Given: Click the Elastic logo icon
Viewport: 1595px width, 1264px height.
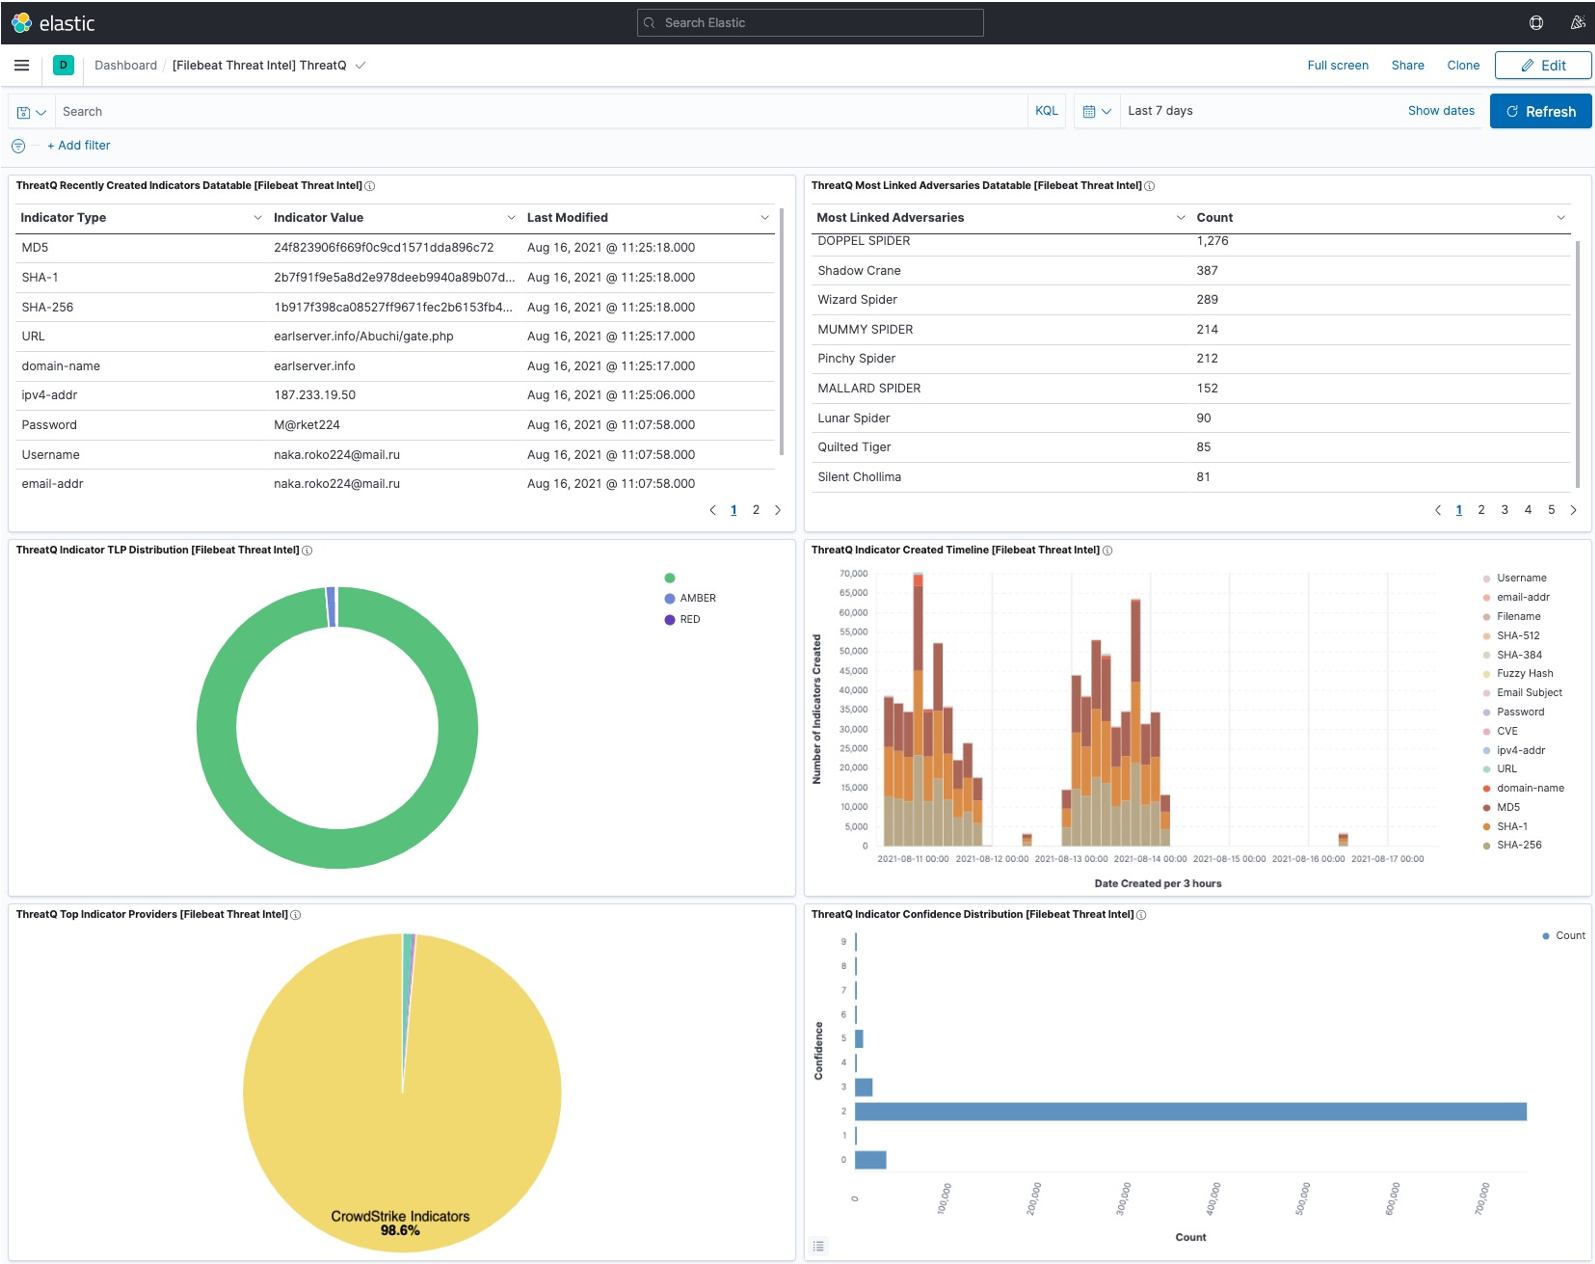Looking at the screenshot, I should (x=21, y=22).
